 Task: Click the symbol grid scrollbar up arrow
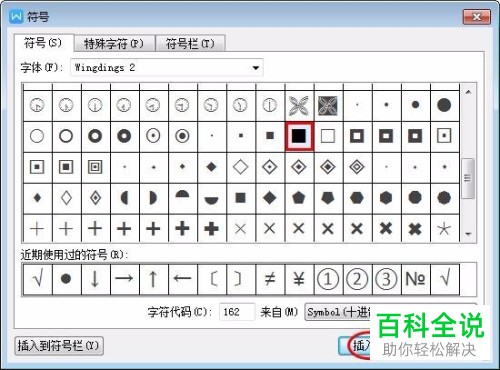[x=468, y=92]
